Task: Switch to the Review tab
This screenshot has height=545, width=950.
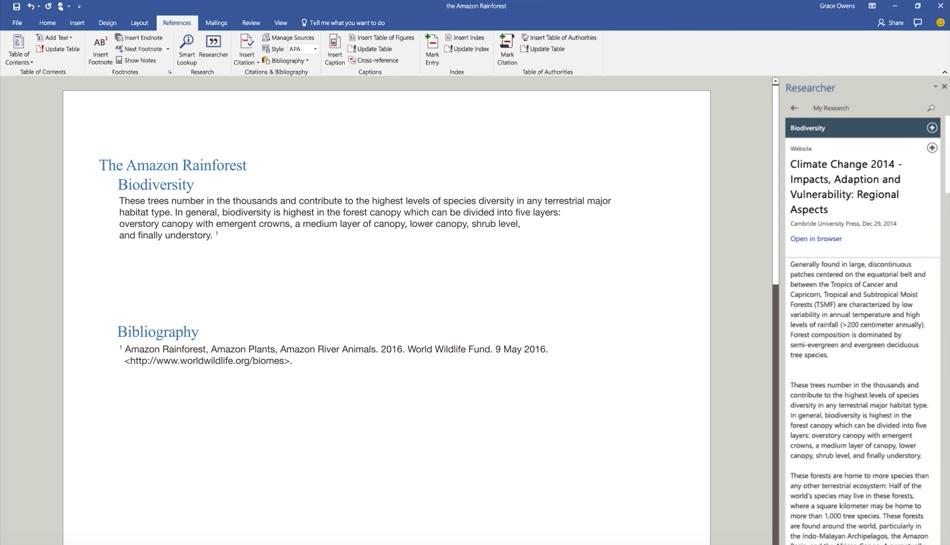Action: pyautogui.click(x=251, y=23)
